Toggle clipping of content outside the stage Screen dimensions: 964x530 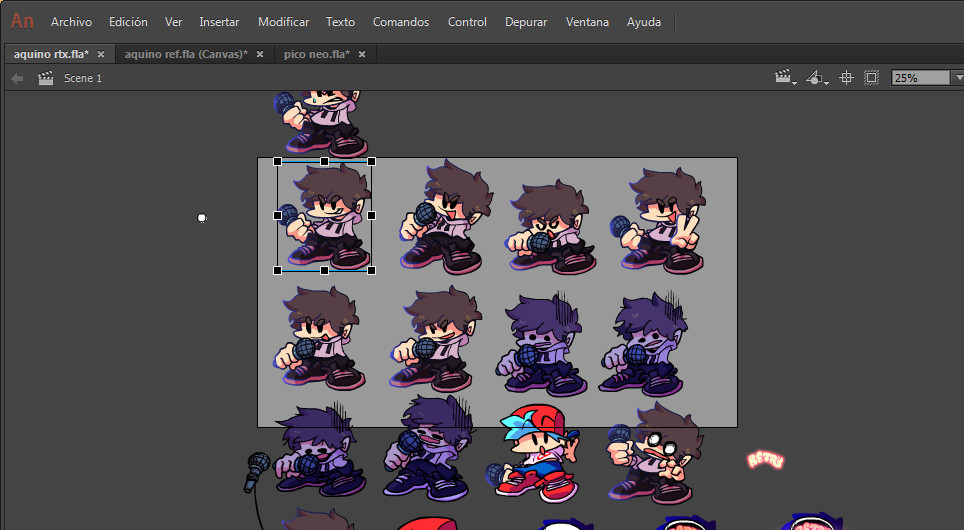pyautogui.click(x=871, y=78)
